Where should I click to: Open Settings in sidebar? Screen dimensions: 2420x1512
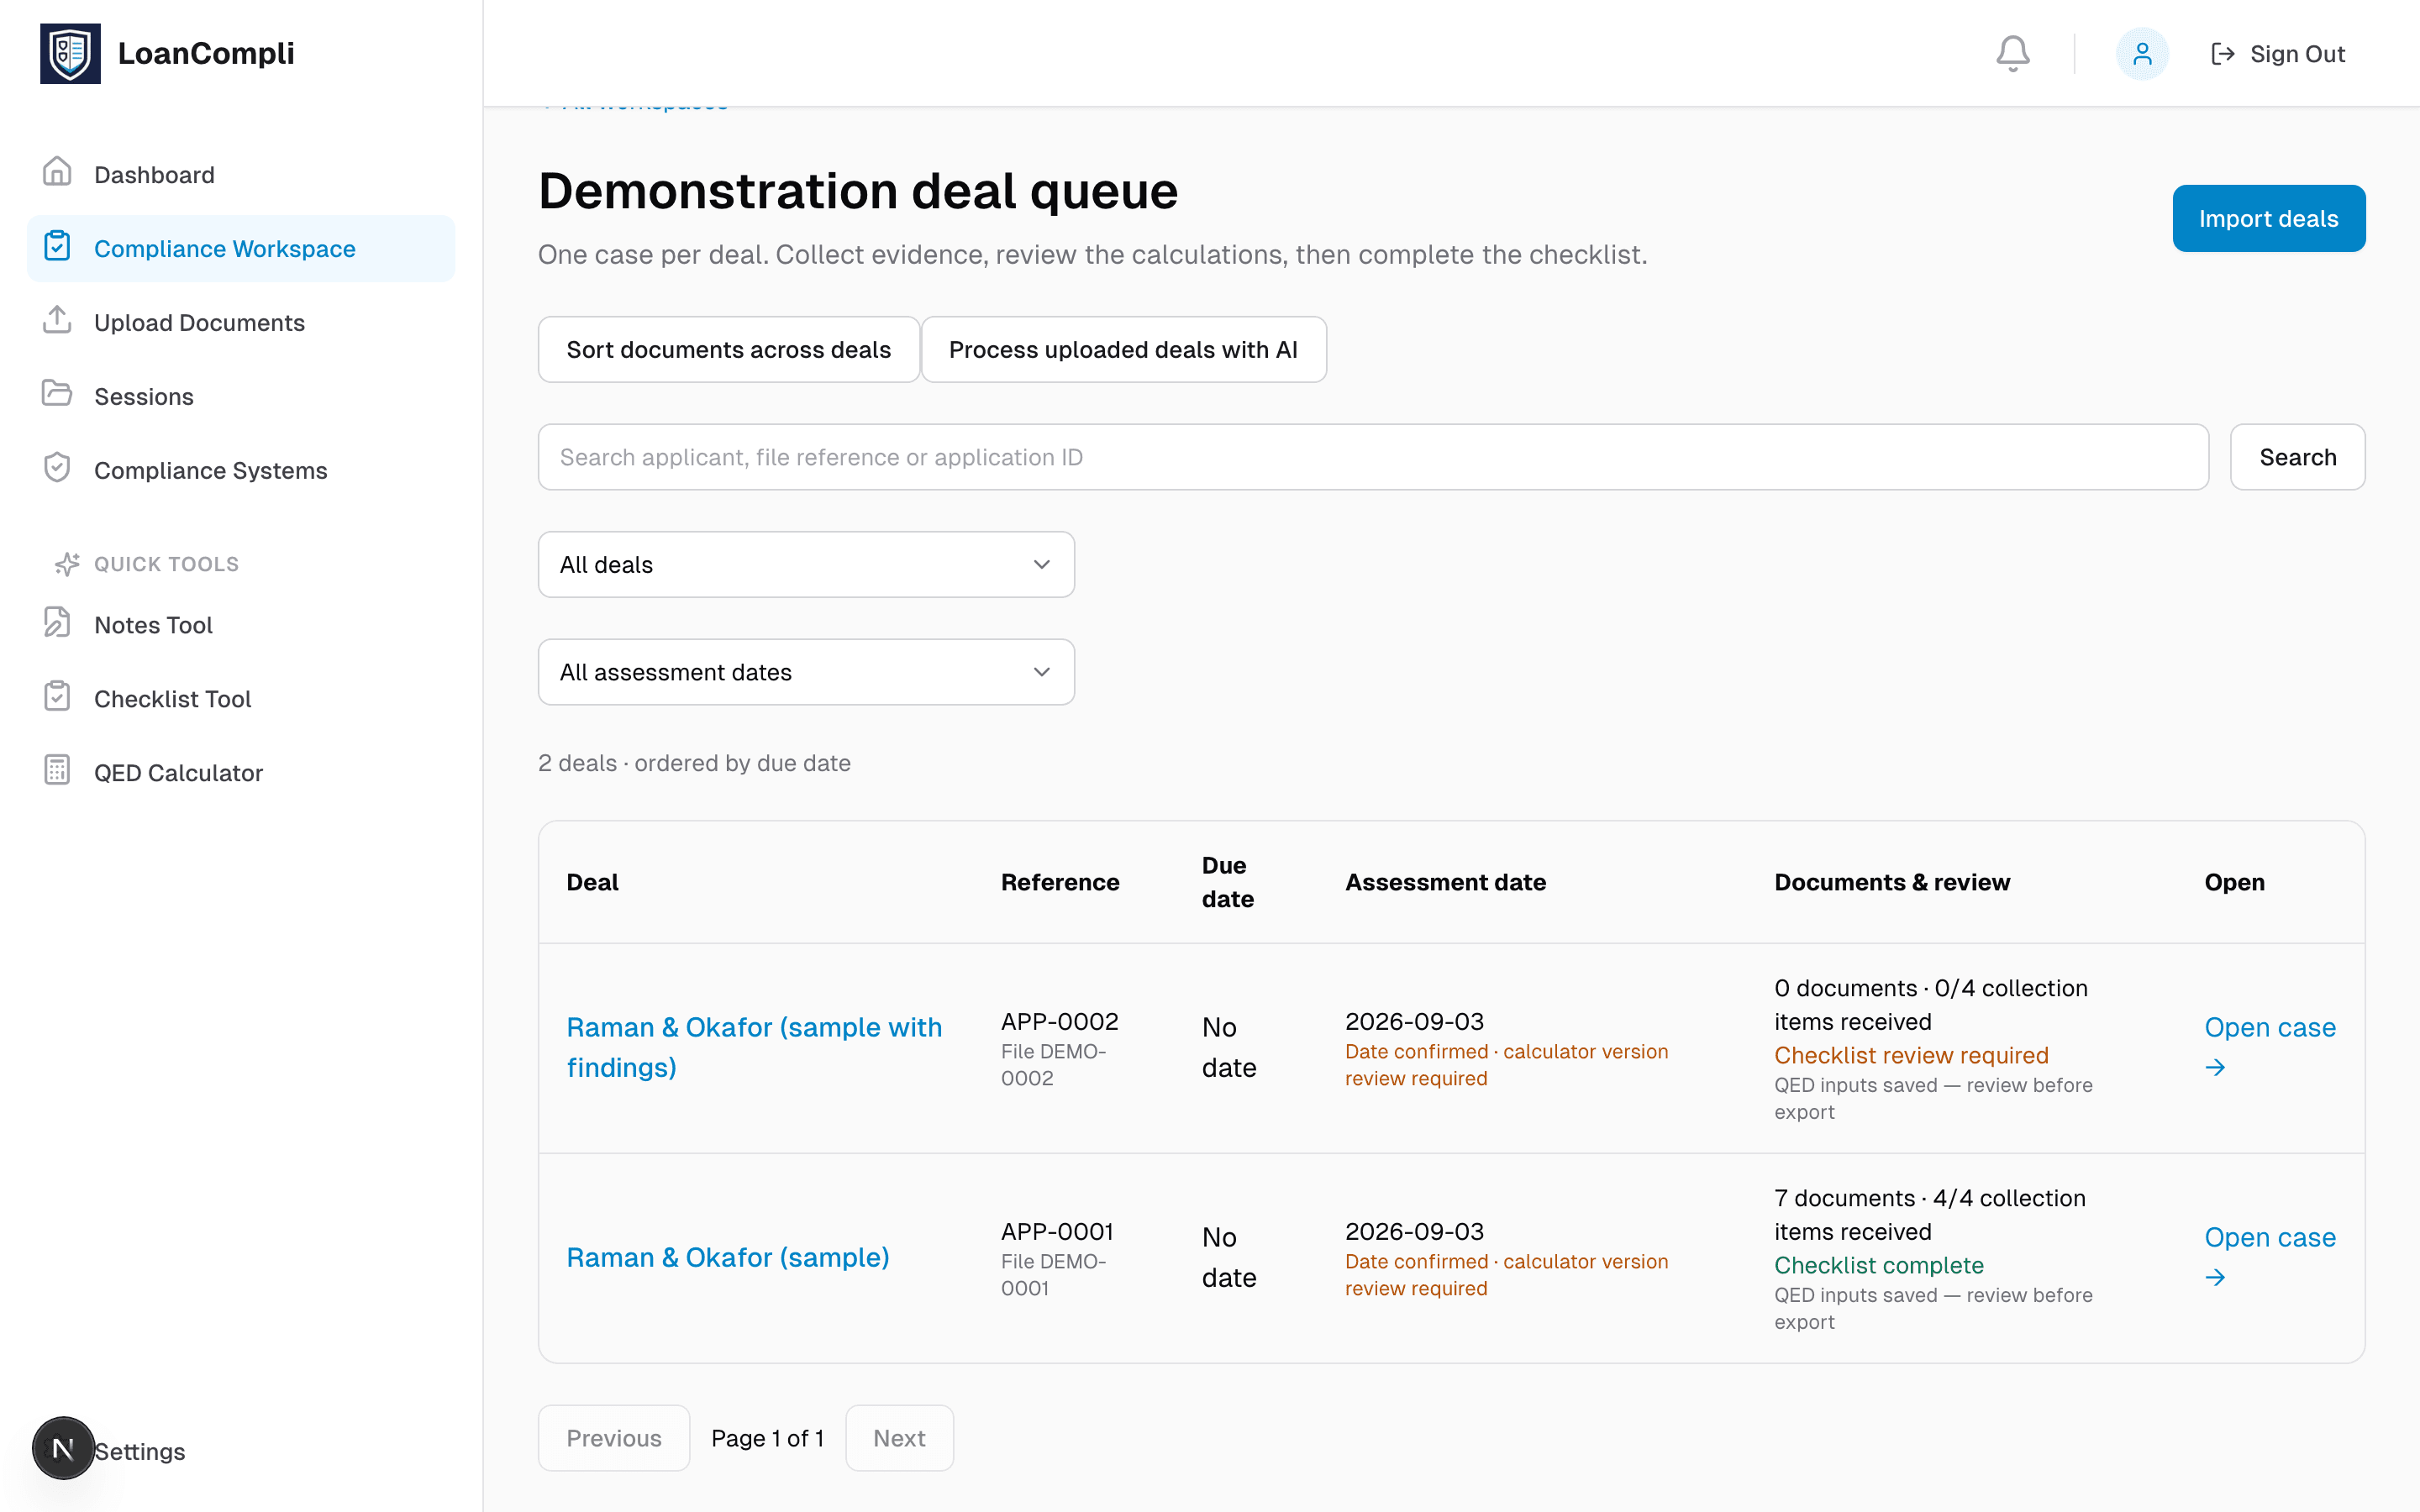[139, 1451]
